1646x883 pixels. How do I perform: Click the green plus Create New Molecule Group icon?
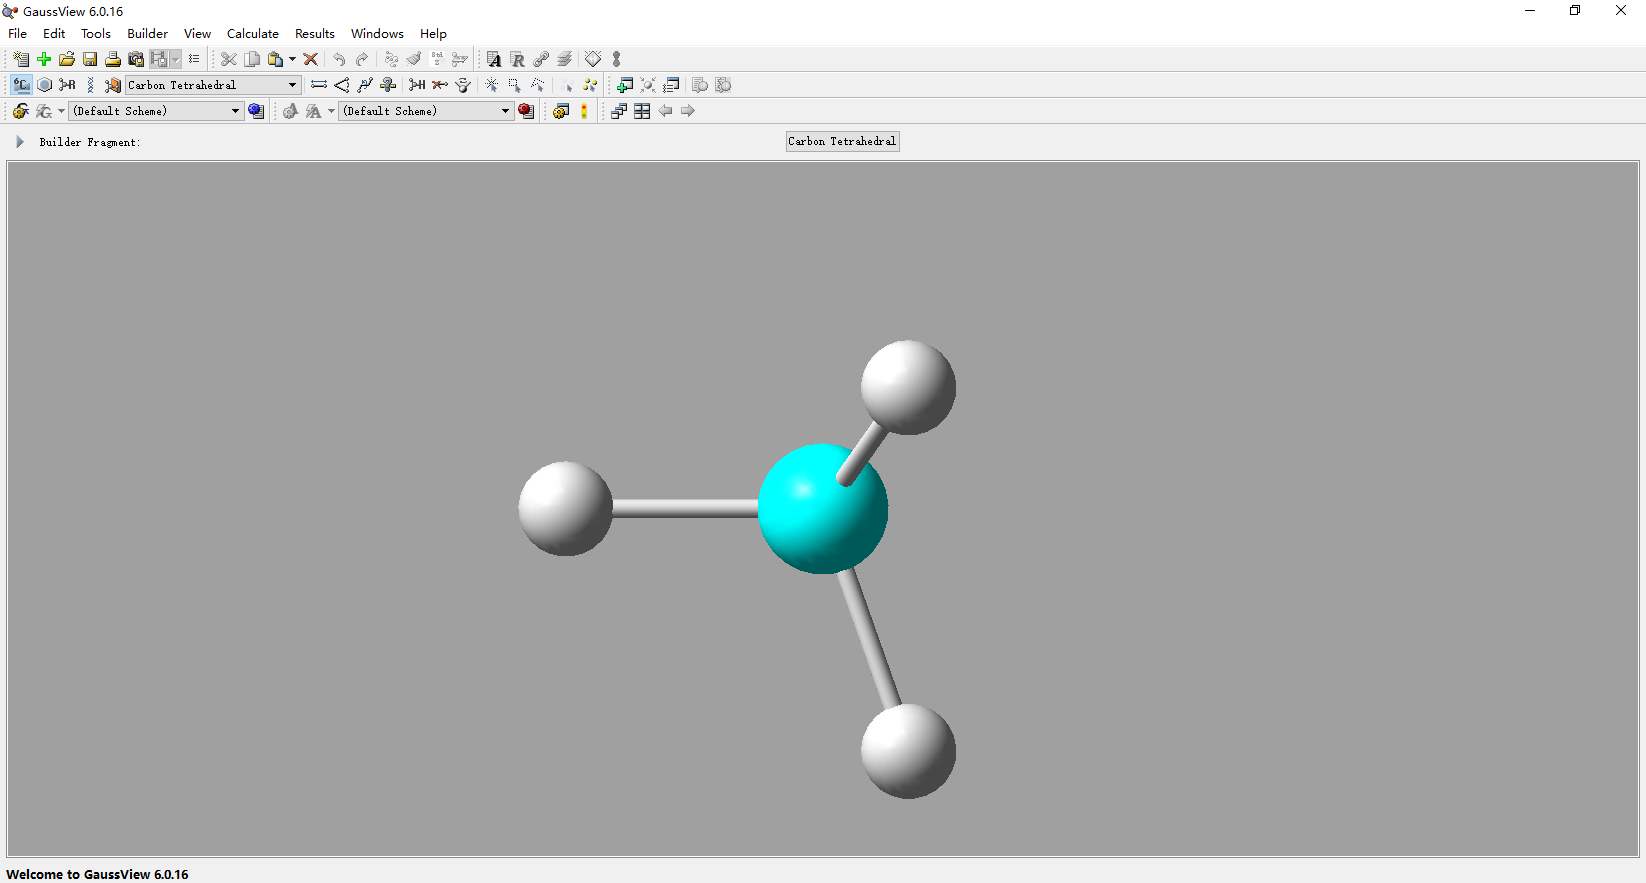[x=44, y=59]
